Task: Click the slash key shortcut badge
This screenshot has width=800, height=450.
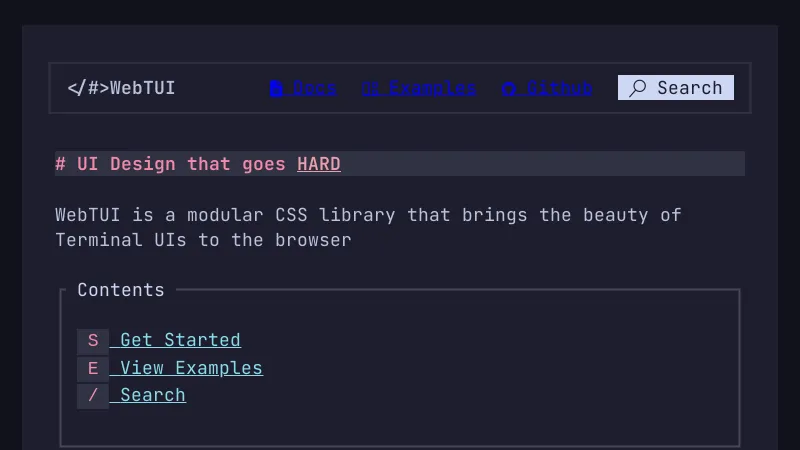Action: (x=93, y=396)
